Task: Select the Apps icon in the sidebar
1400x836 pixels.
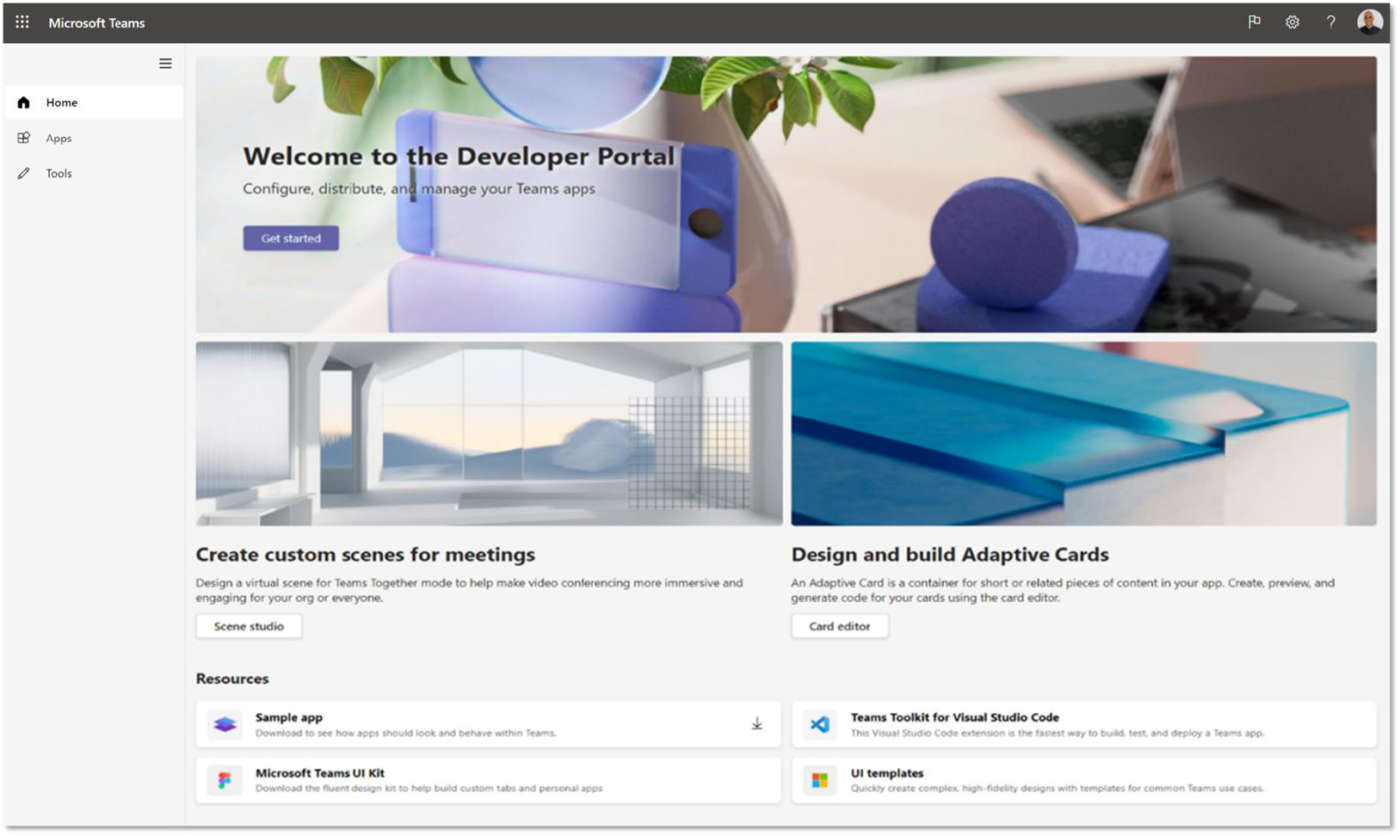Action: pos(23,137)
